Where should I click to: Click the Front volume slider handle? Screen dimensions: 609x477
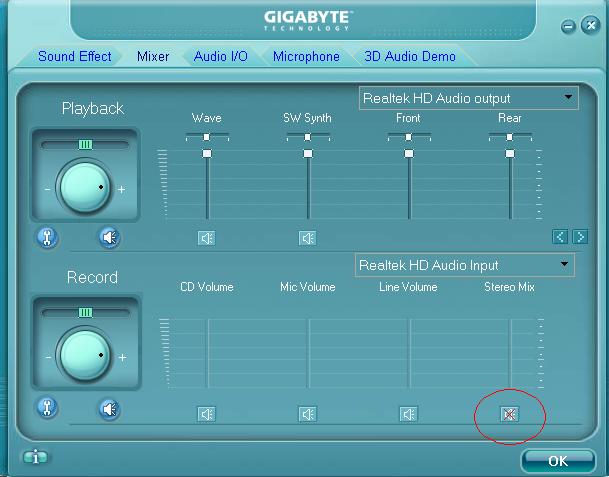[409, 153]
